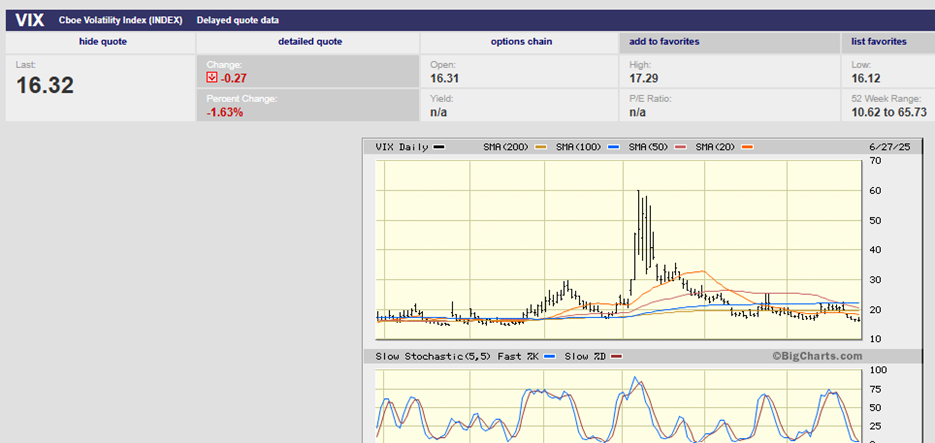Click the change value -0.27

(x=234, y=78)
